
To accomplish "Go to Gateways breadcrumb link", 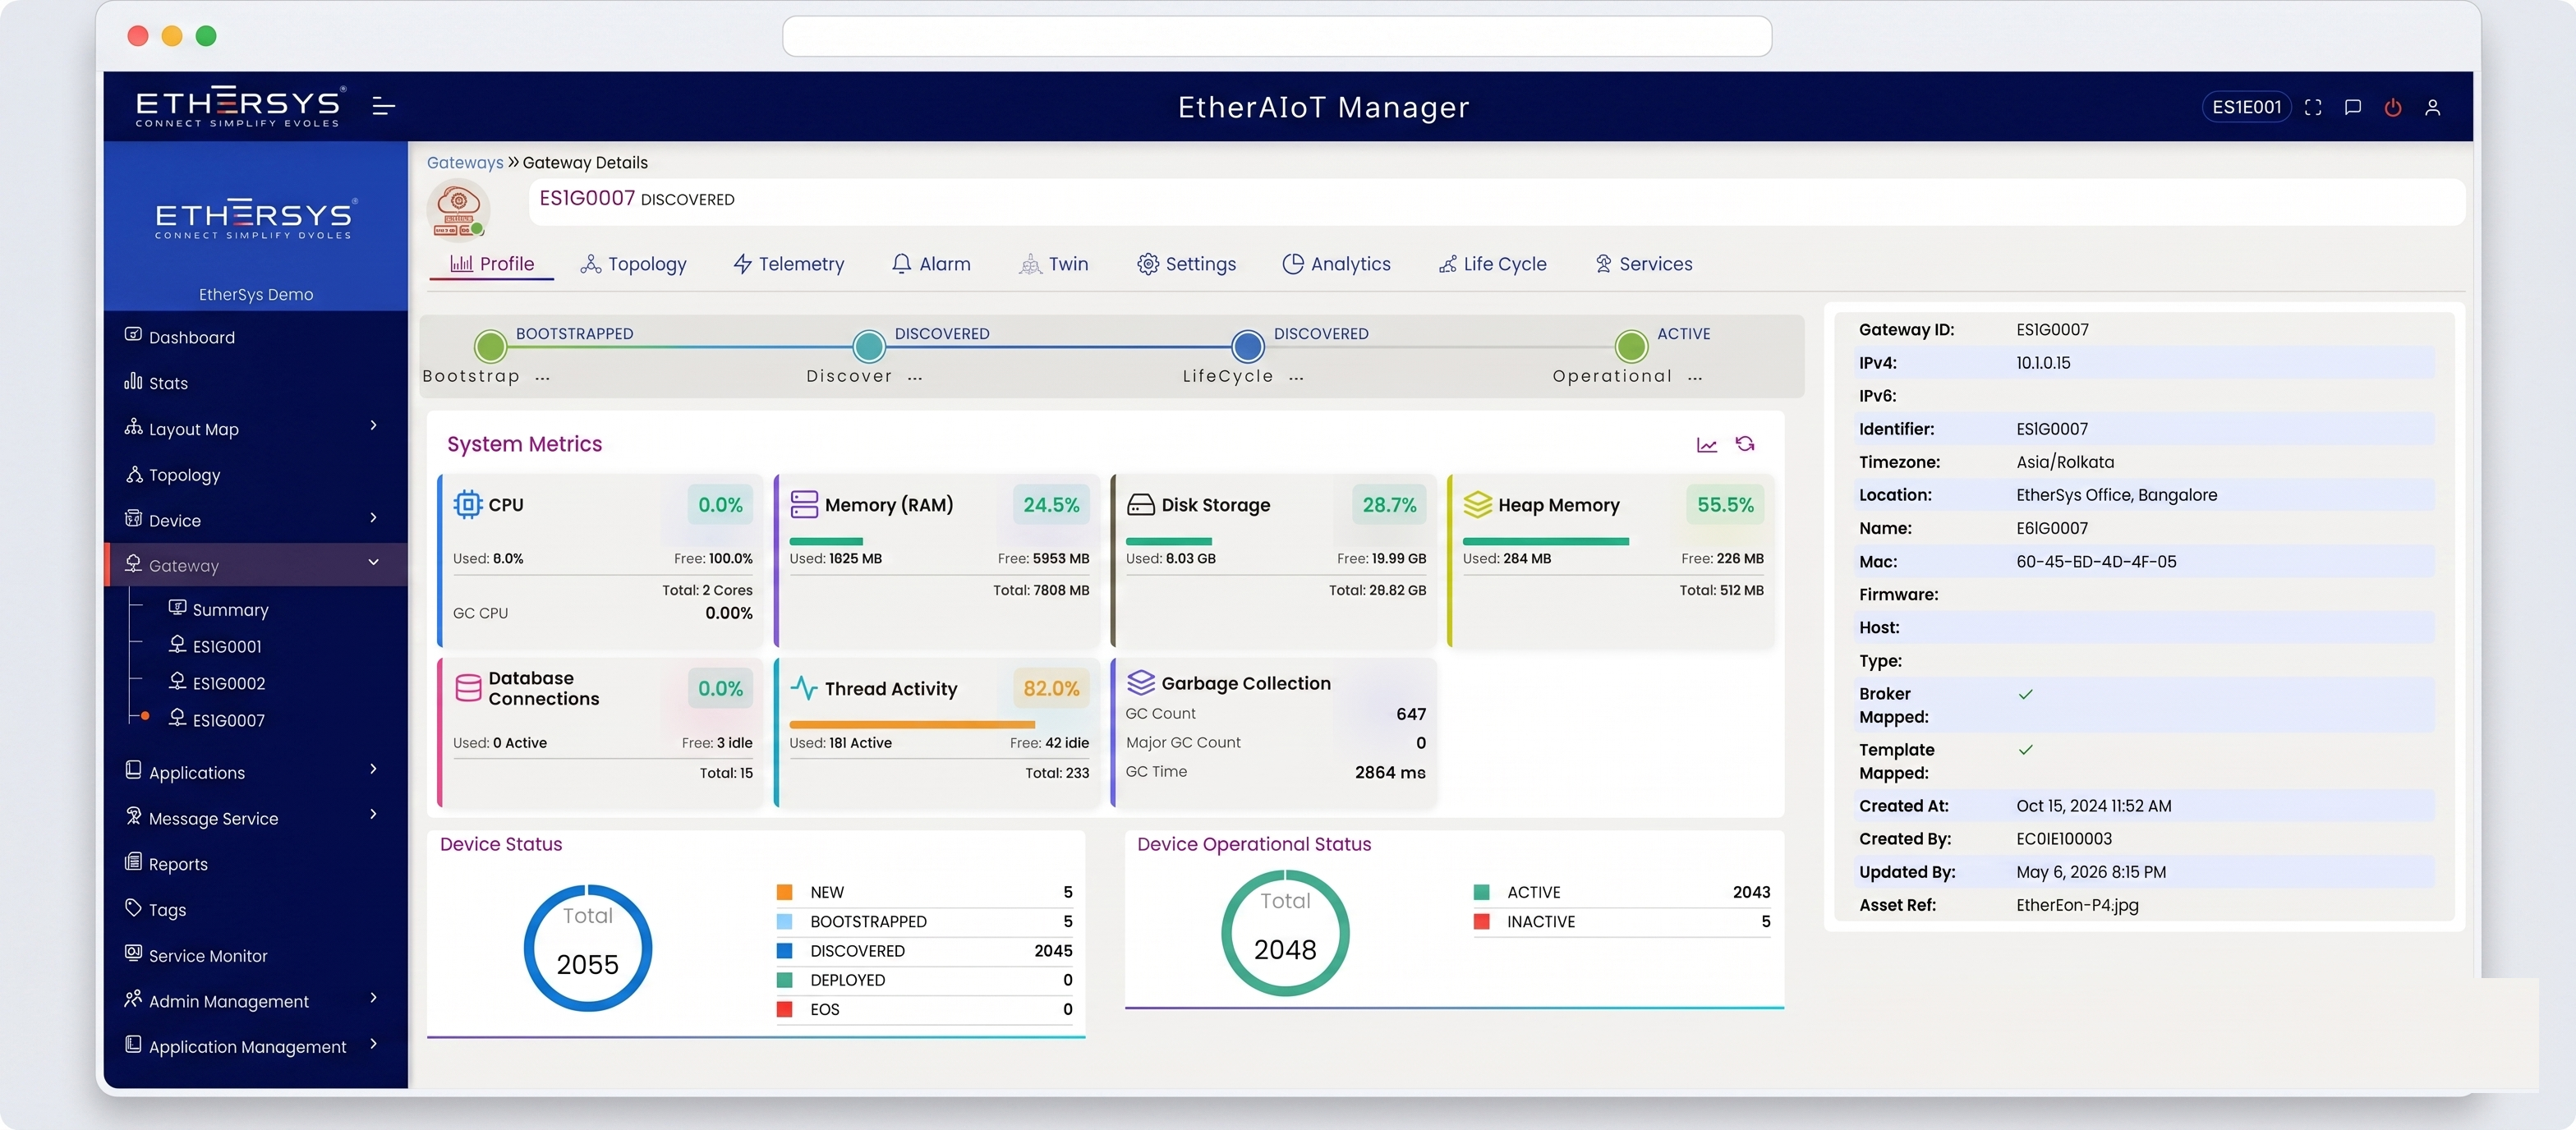I will [x=465, y=163].
